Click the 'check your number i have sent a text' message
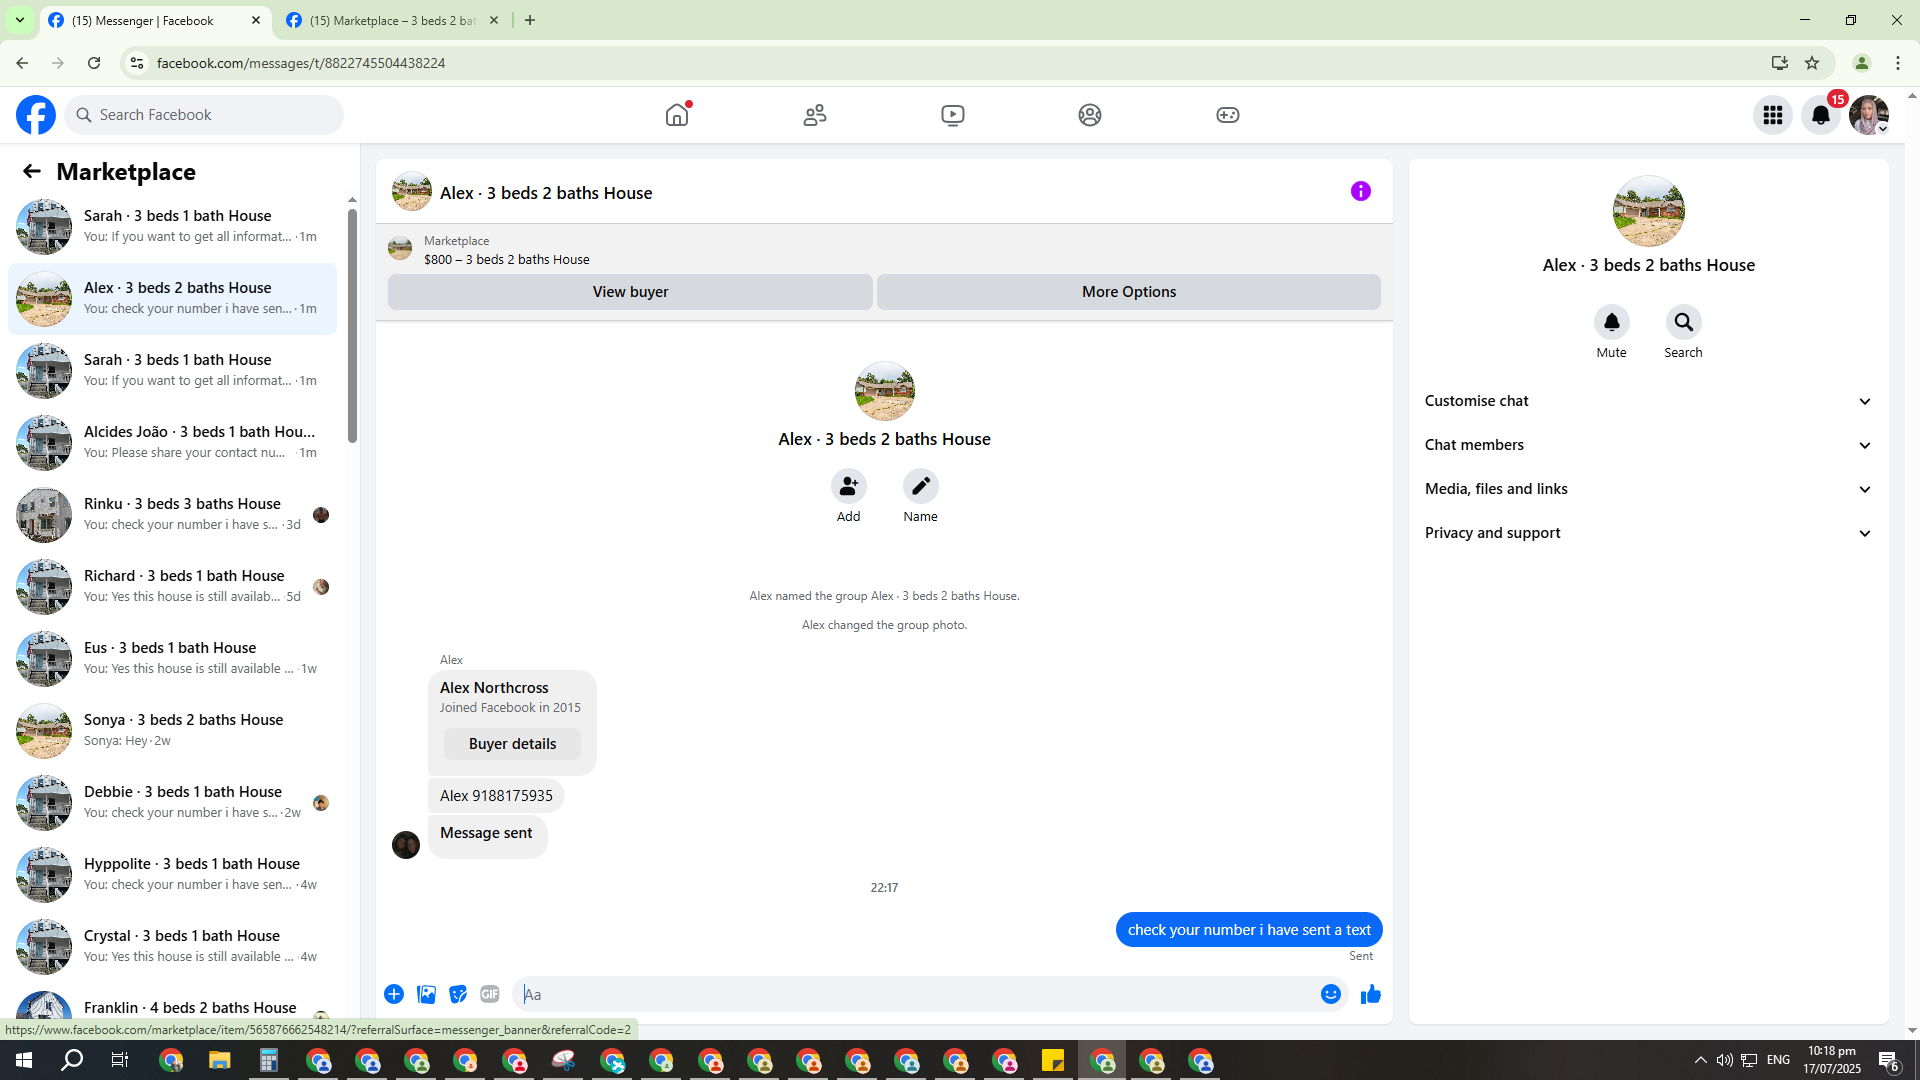Screen dimensions: 1920x1080 [1249, 930]
